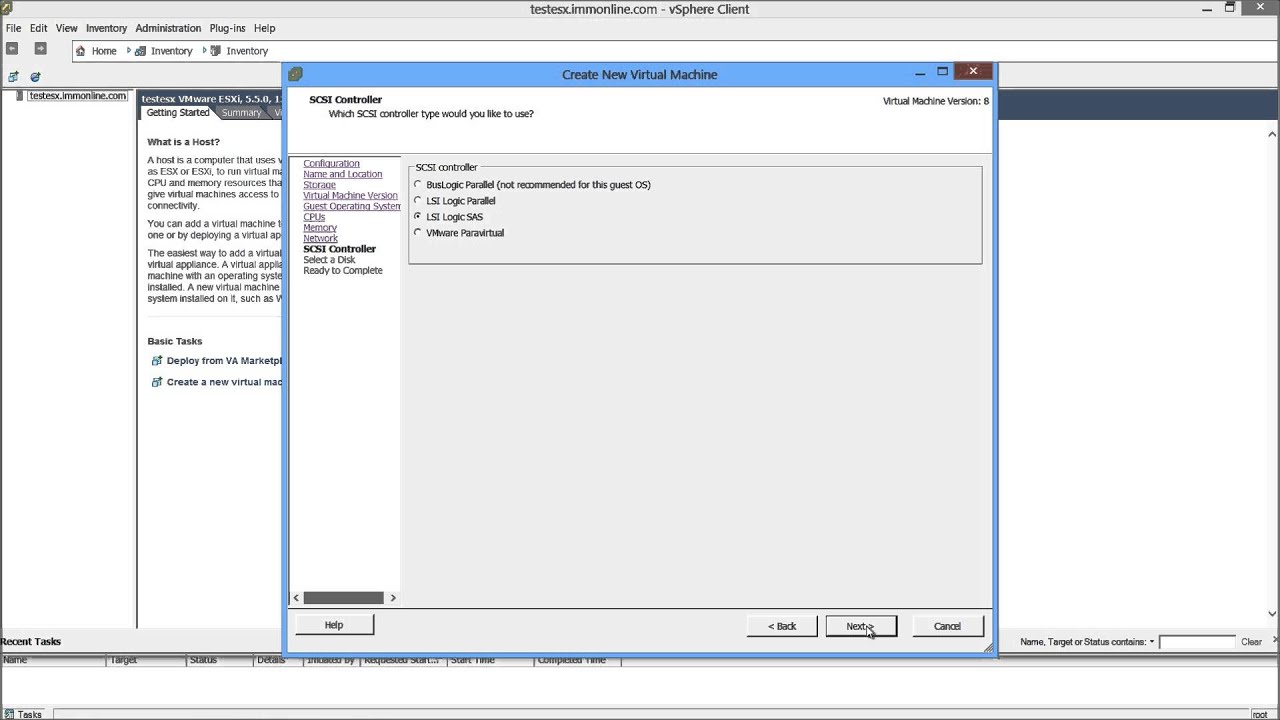Viewport: 1280px width, 720px height.
Task: Click the wizard steps horizontal scrollbar thumb
Action: click(343, 598)
